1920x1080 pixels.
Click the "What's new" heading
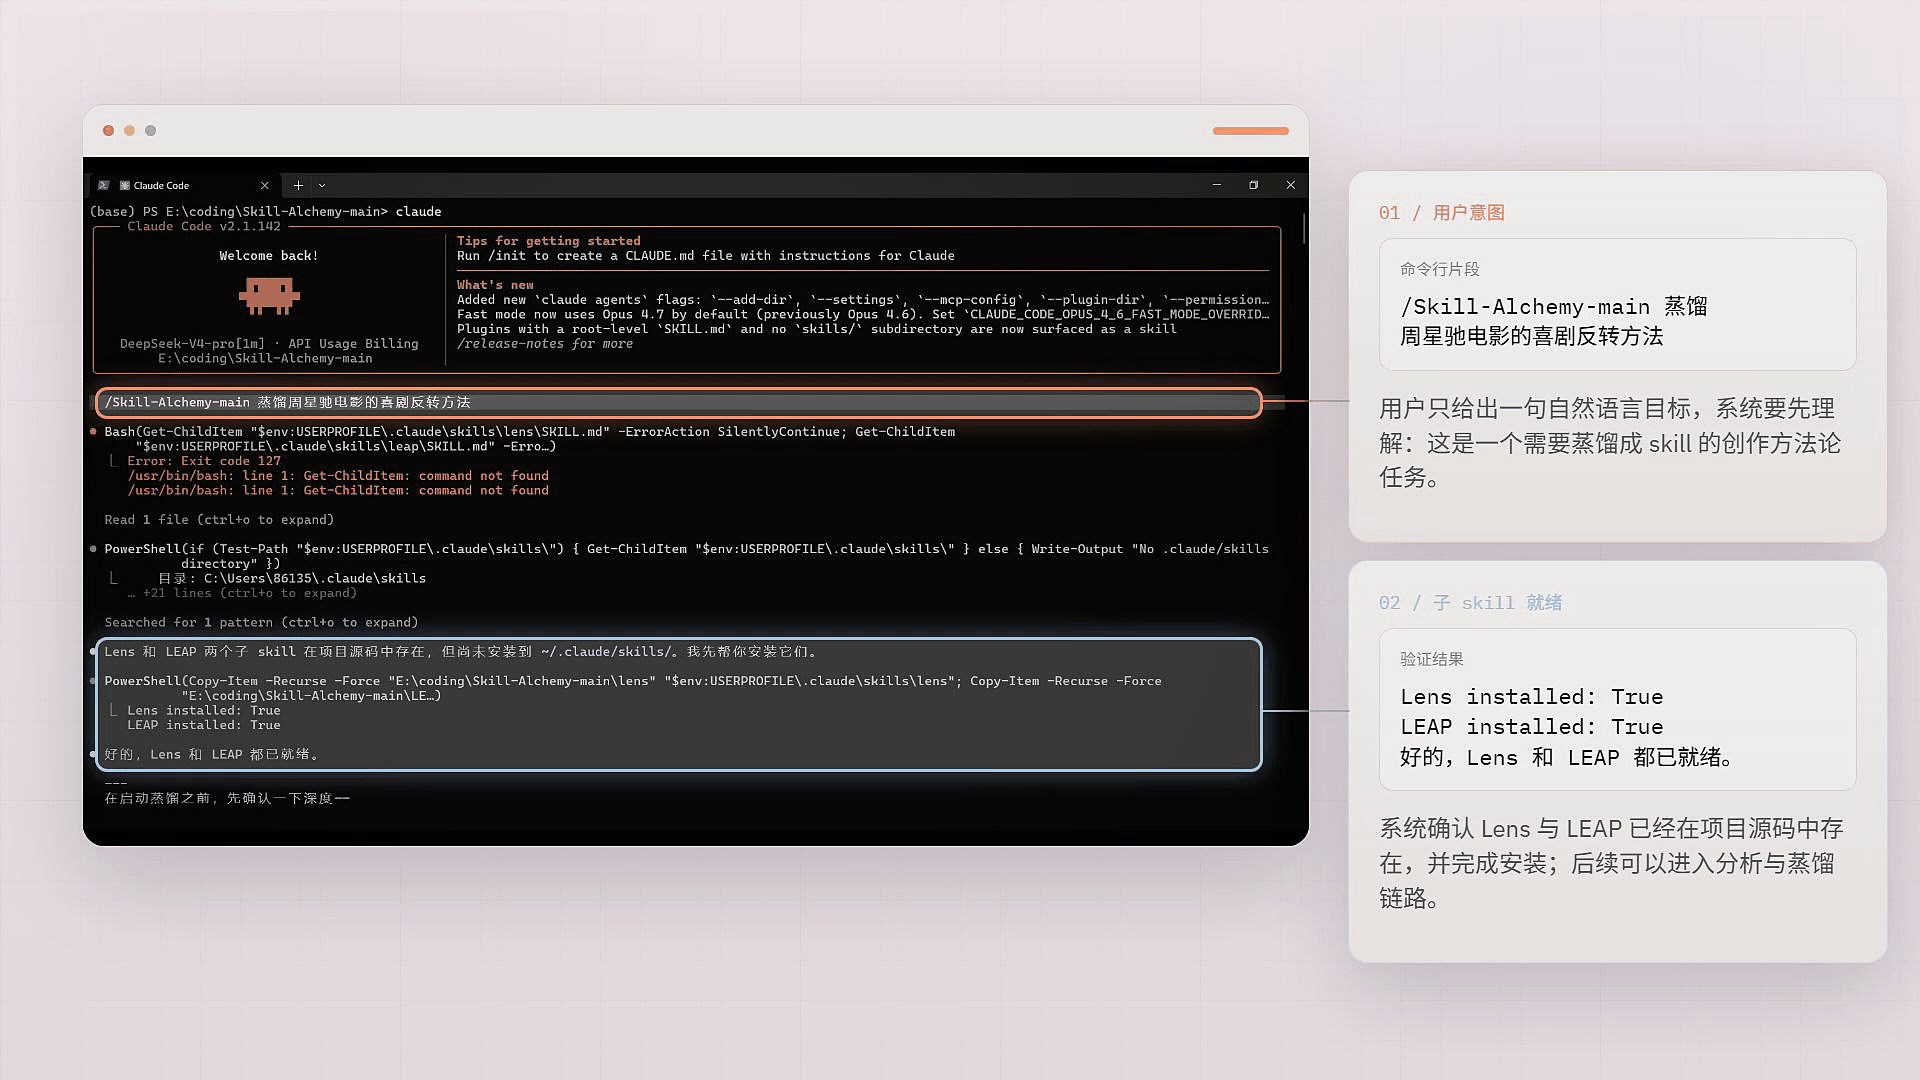click(495, 285)
